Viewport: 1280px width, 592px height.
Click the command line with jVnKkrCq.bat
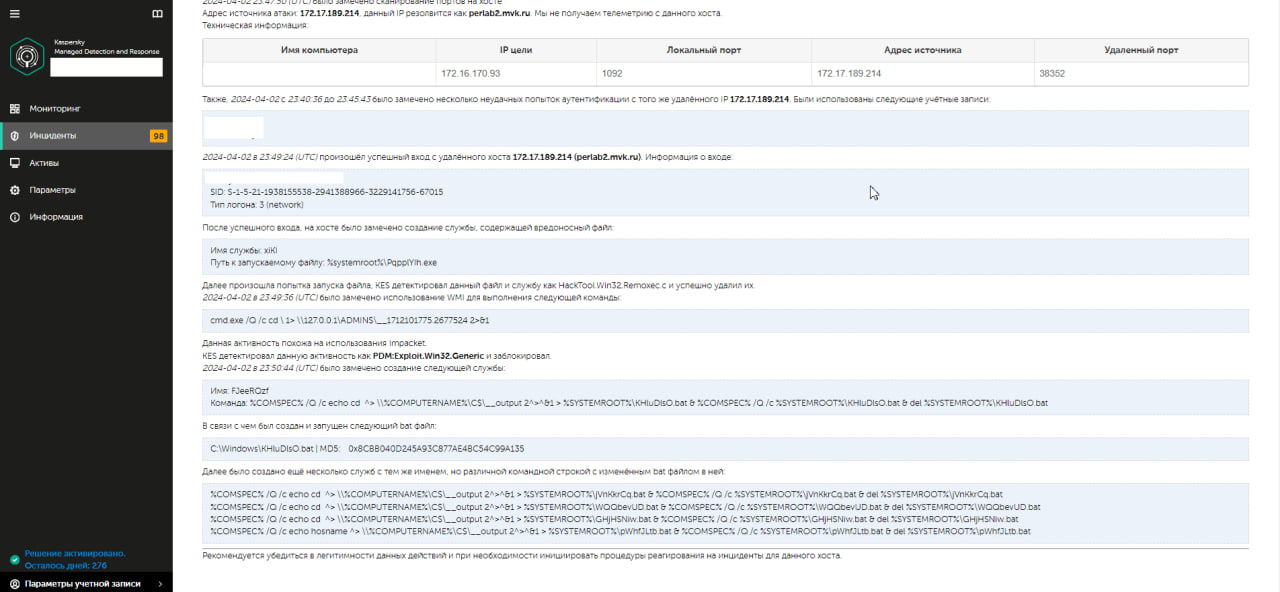pyautogui.click(x=606, y=494)
